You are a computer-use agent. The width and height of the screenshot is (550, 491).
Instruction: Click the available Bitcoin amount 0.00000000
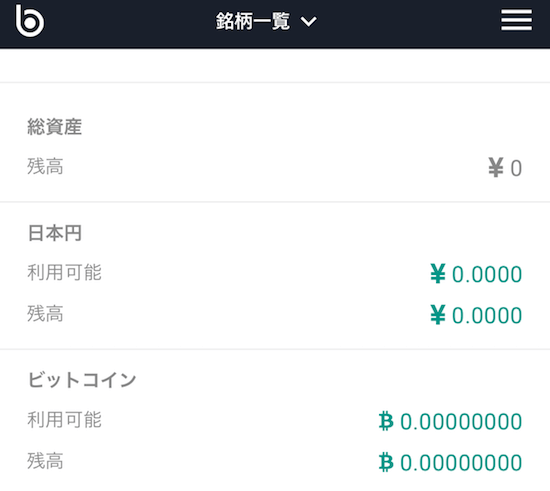[x=461, y=422]
